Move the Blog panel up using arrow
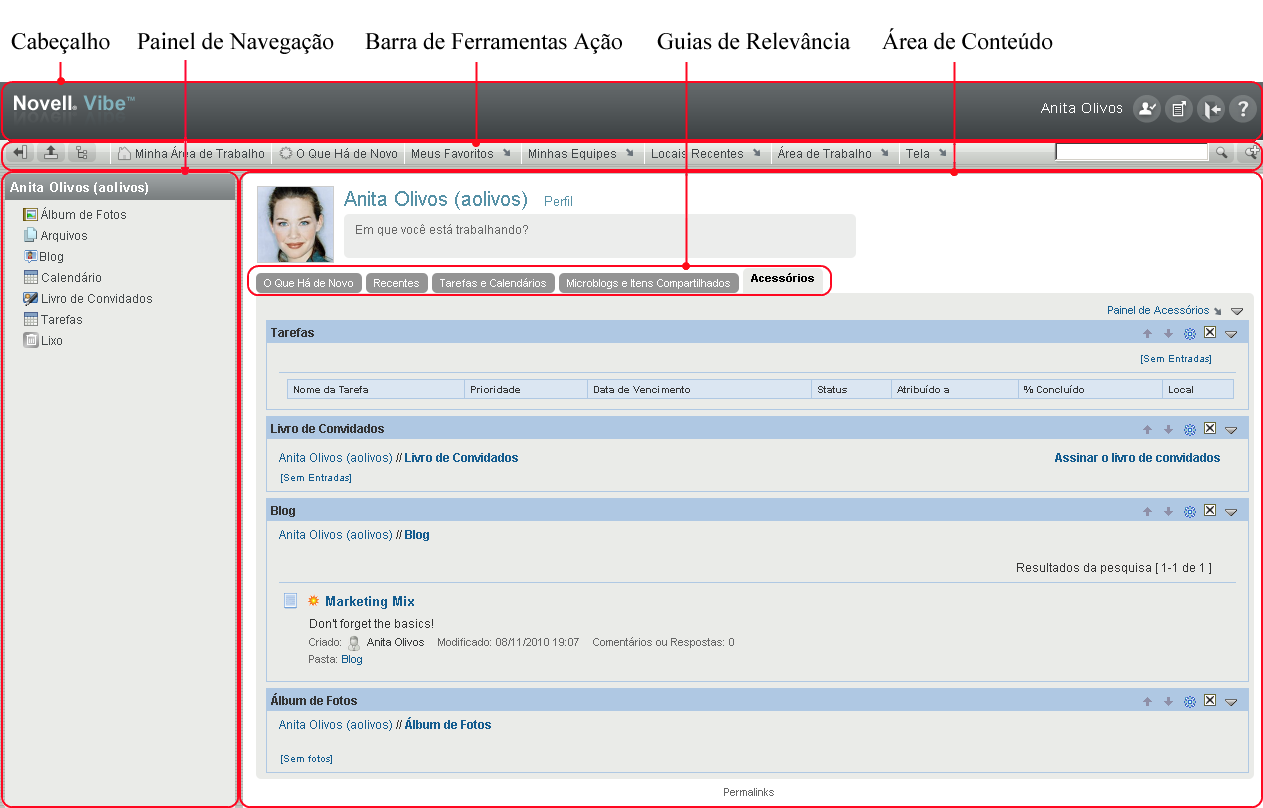This screenshot has height=808, width=1263. click(x=1147, y=511)
